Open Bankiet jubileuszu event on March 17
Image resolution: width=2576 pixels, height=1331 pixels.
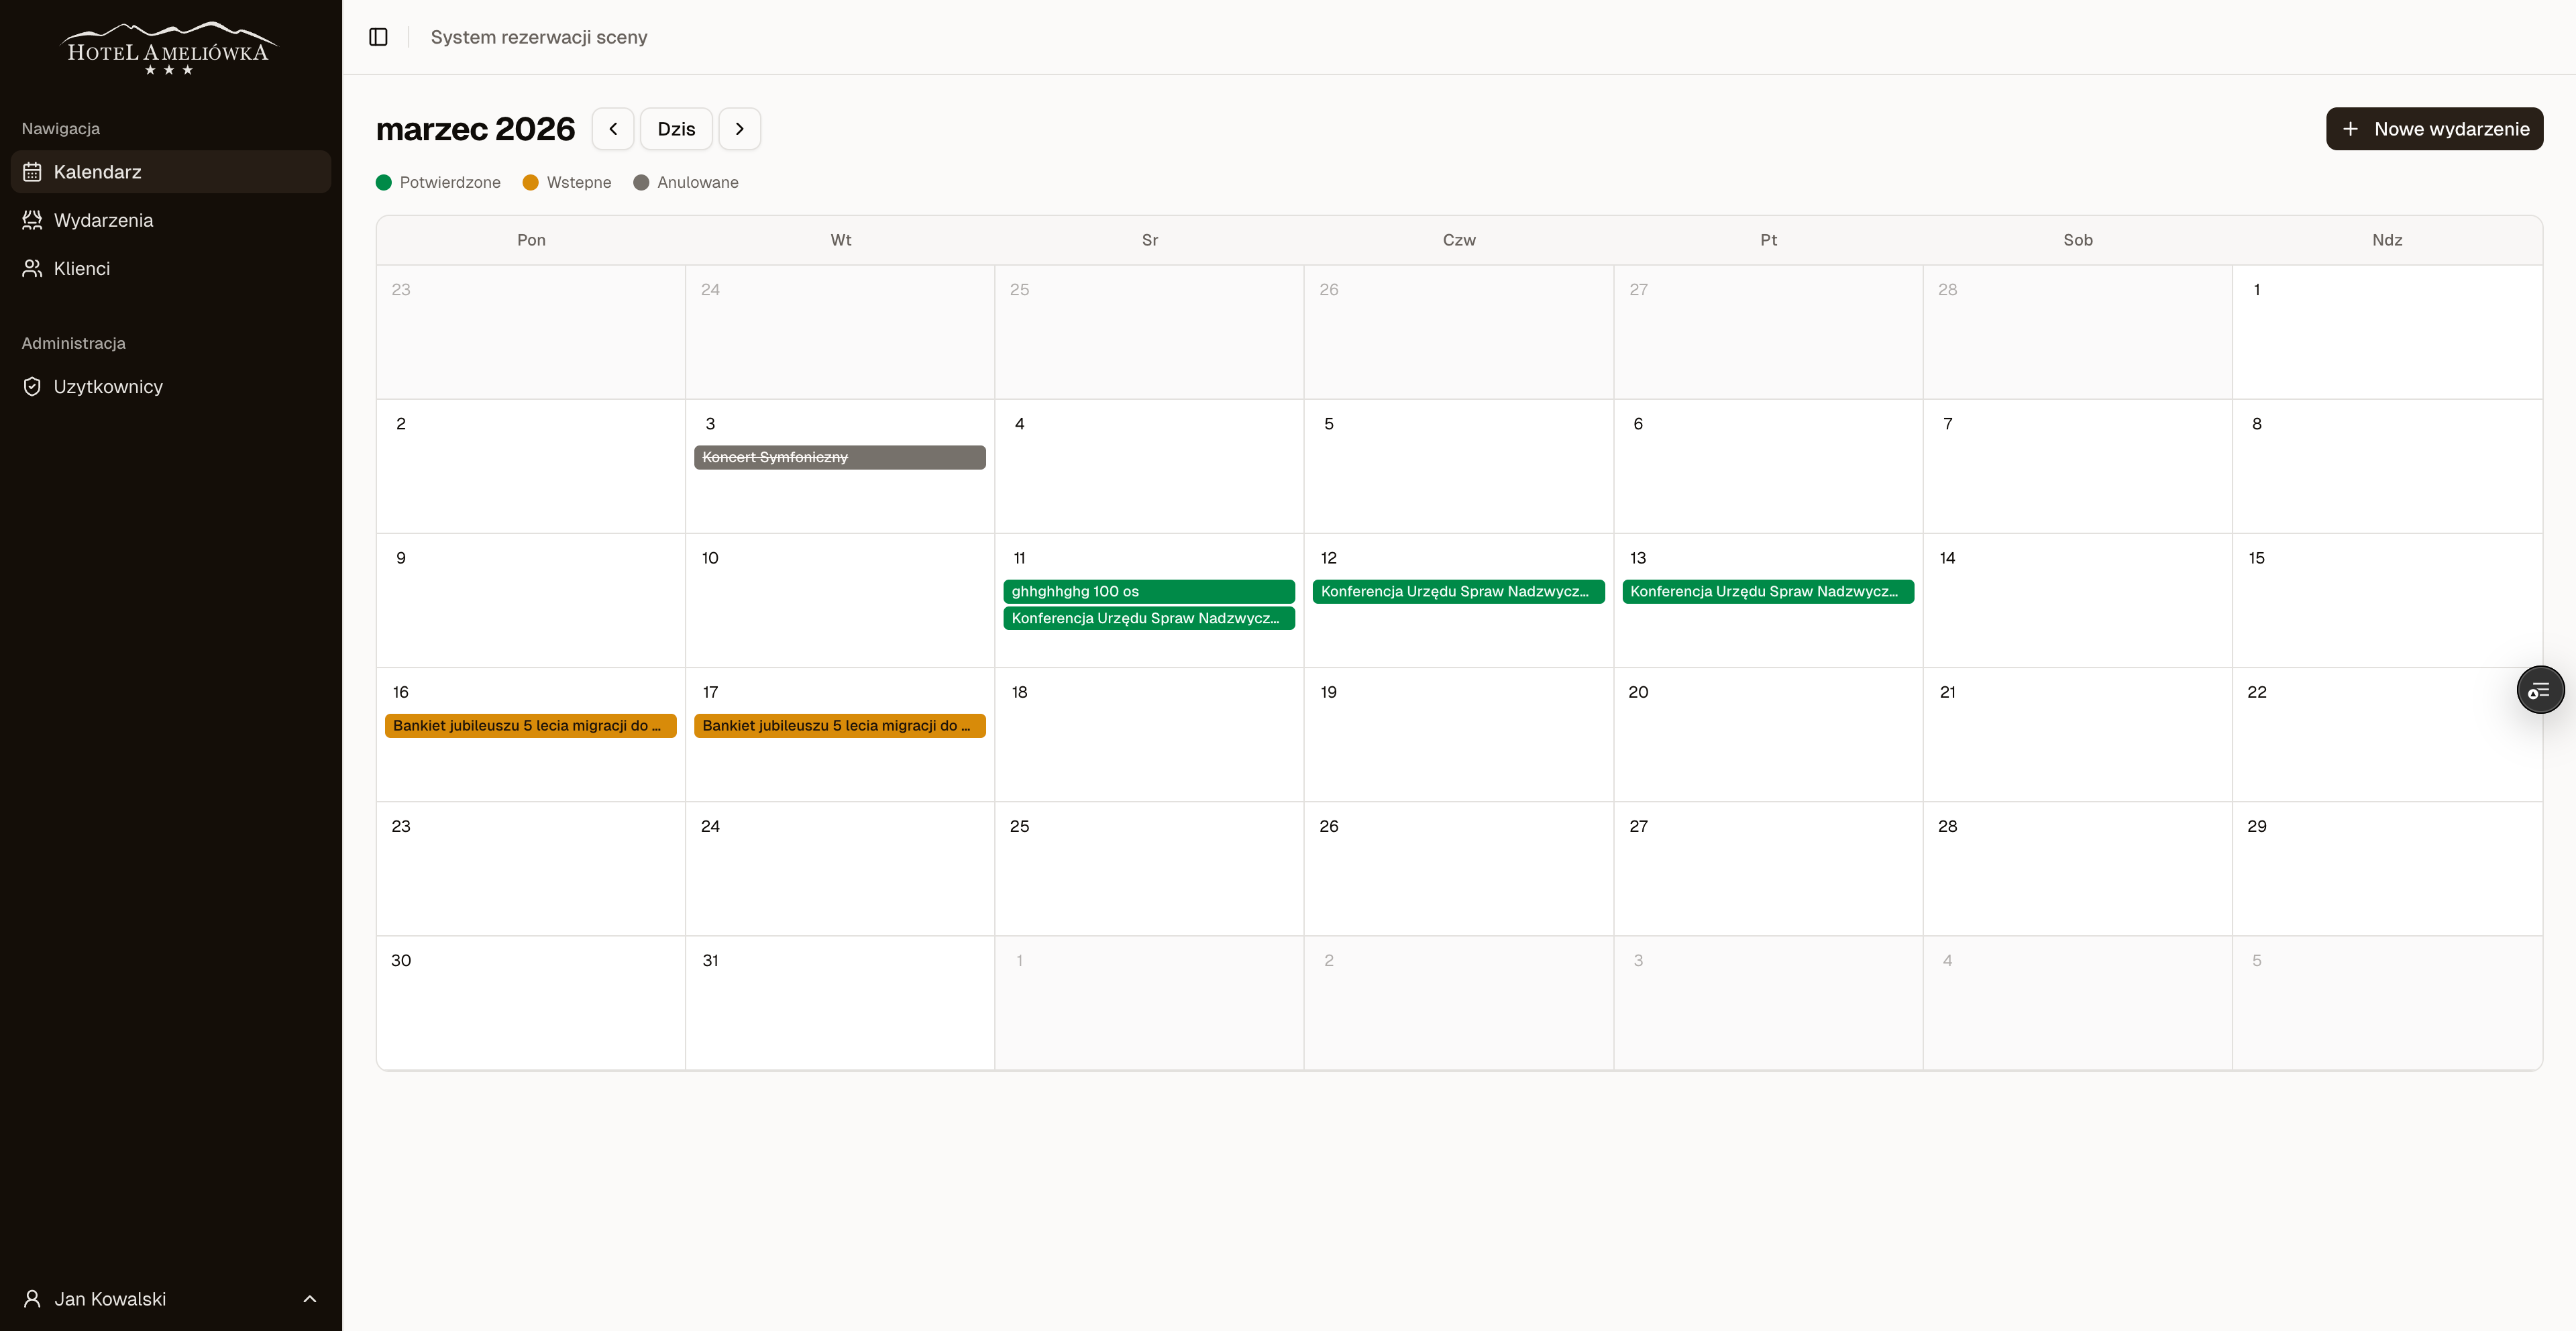[840, 725]
